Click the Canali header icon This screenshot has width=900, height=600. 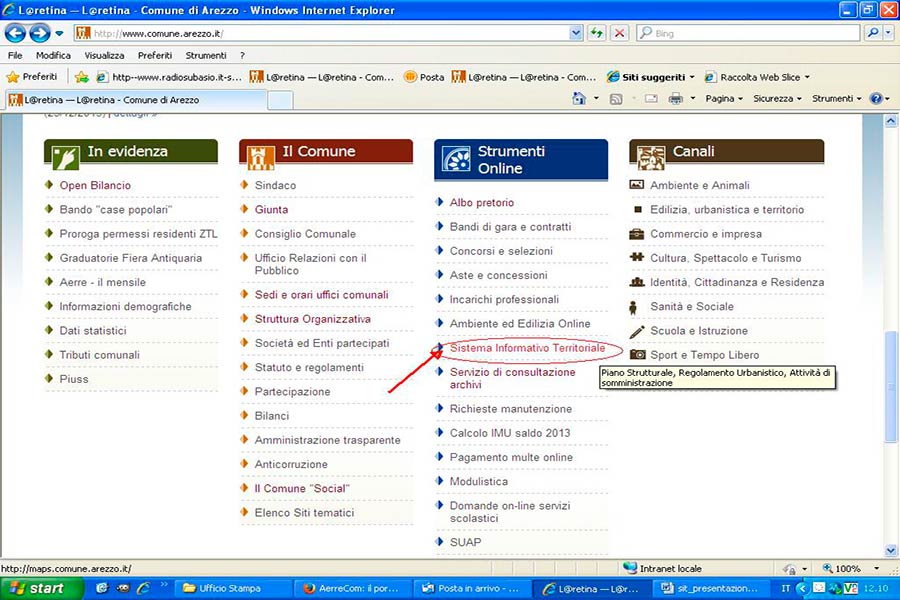(x=651, y=157)
